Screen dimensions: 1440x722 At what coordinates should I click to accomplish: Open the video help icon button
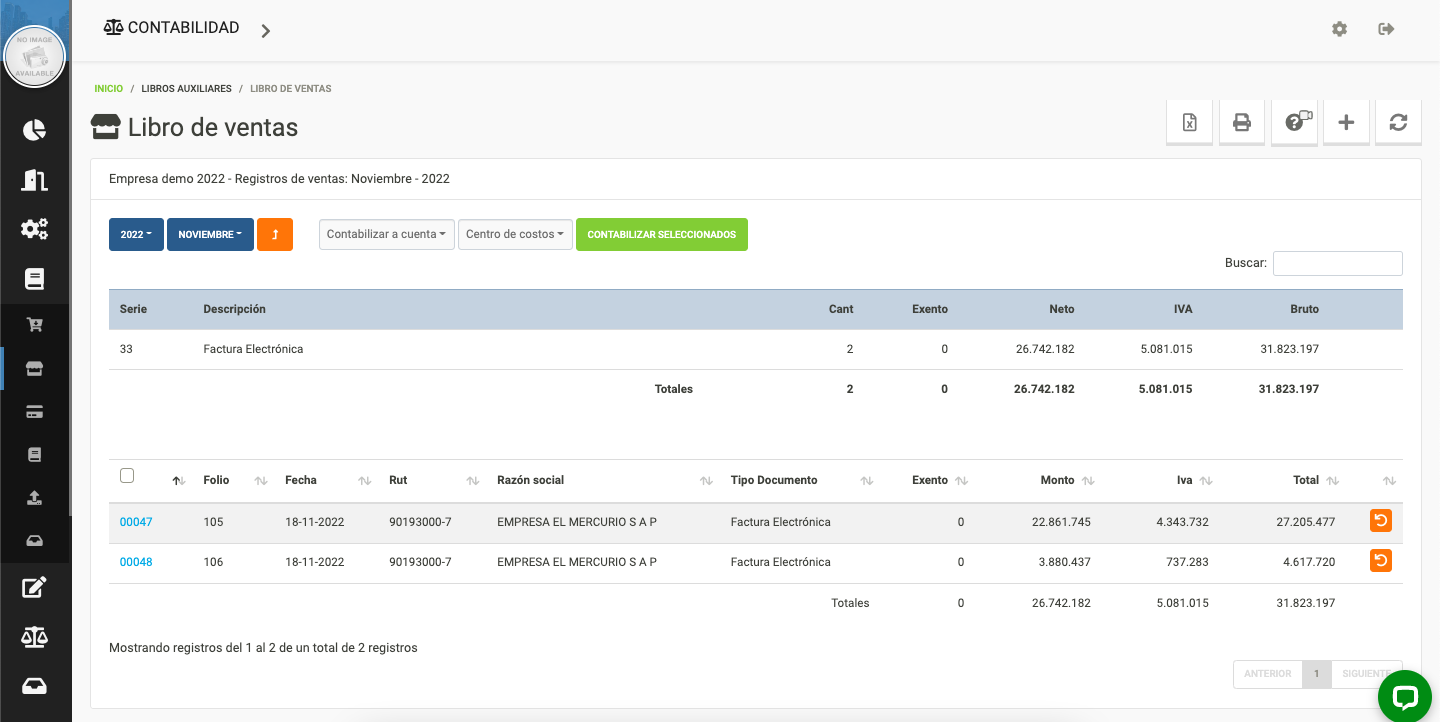[x=1294, y=123]
